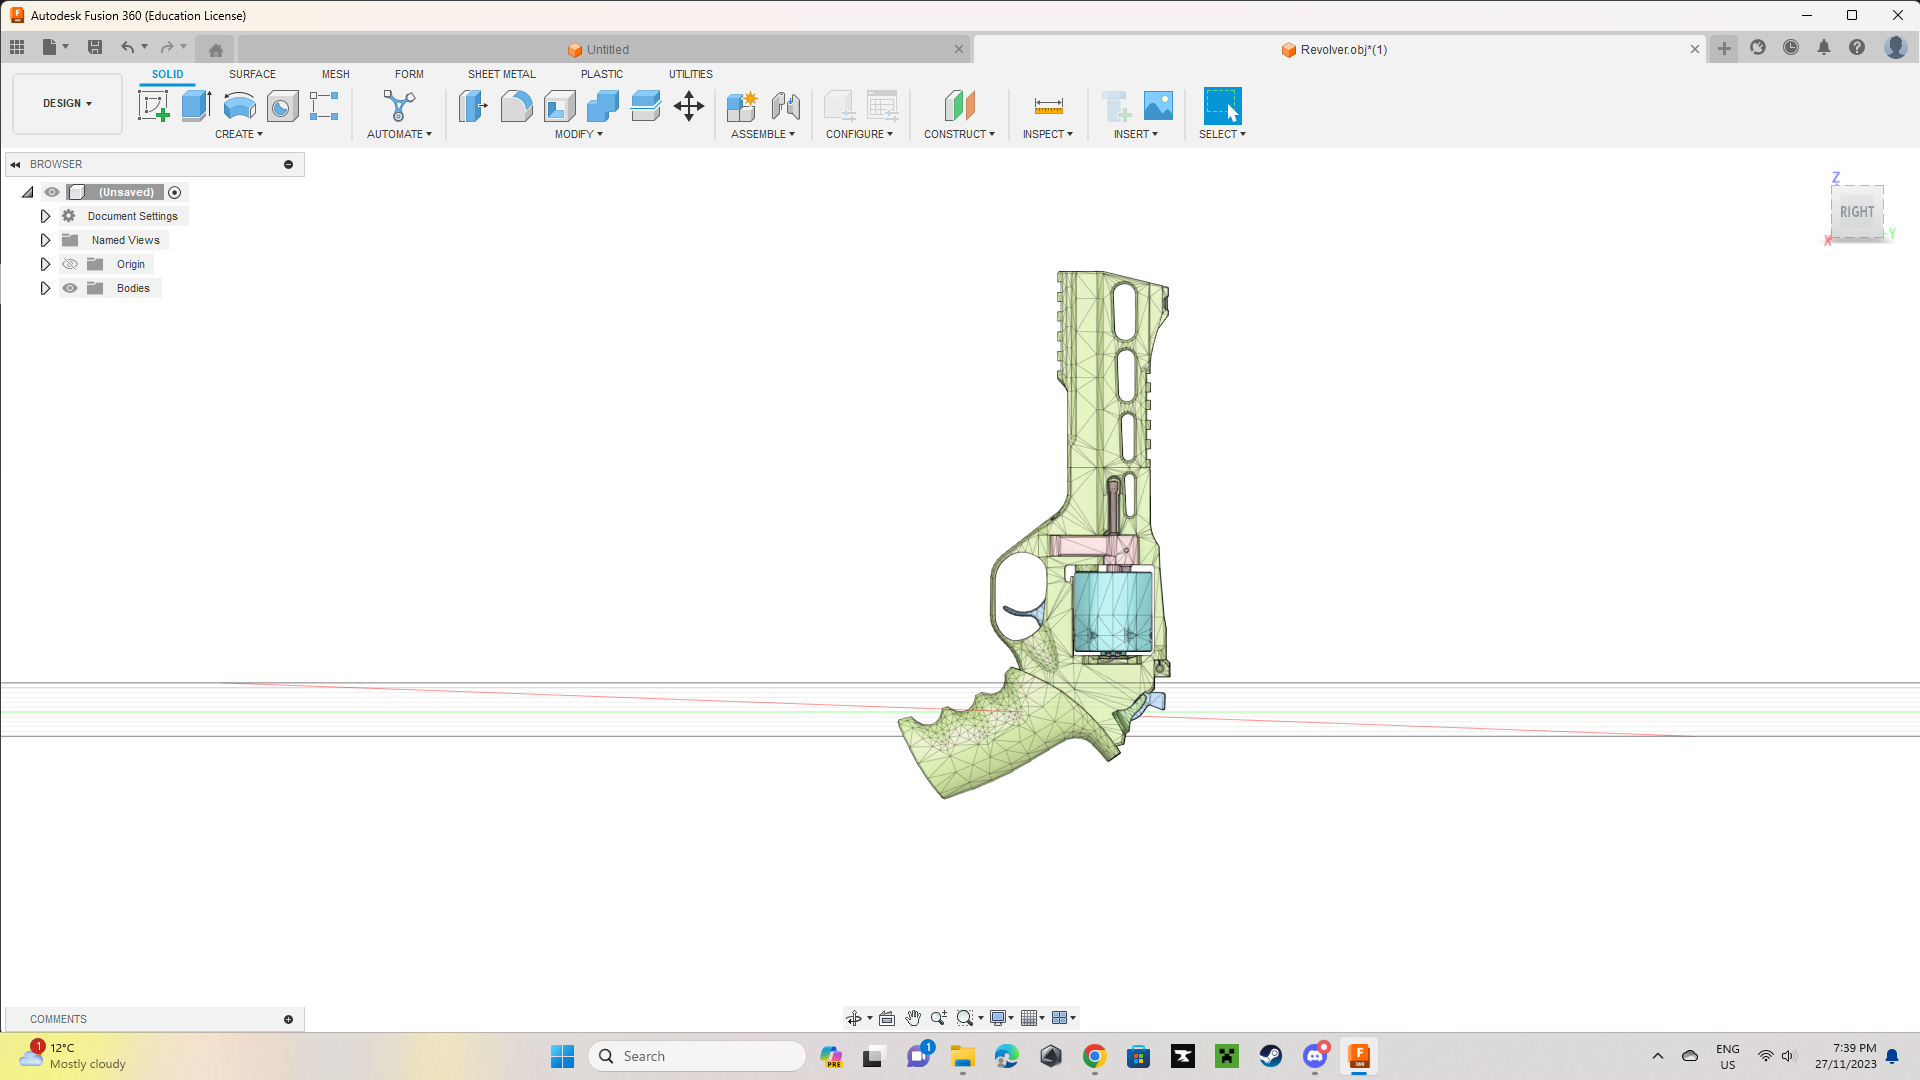Image resolution: width=1920 pixels, height=1080 pixels.
Task: Click the Select tool icon
Action: coord(1222,106)
